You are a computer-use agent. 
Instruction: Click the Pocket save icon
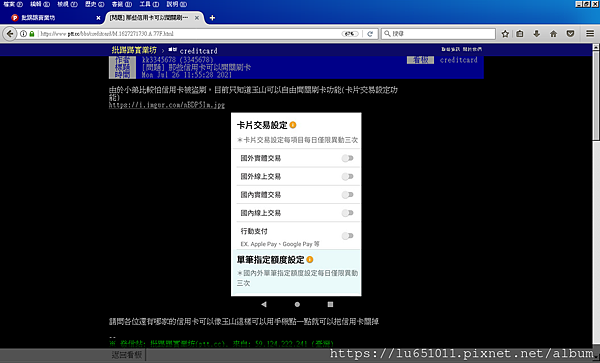coord(570,34)
